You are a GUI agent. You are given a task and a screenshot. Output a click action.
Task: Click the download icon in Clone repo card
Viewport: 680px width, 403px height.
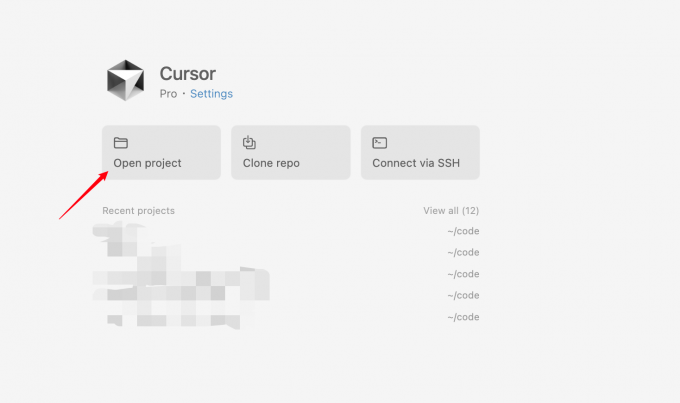249,142
